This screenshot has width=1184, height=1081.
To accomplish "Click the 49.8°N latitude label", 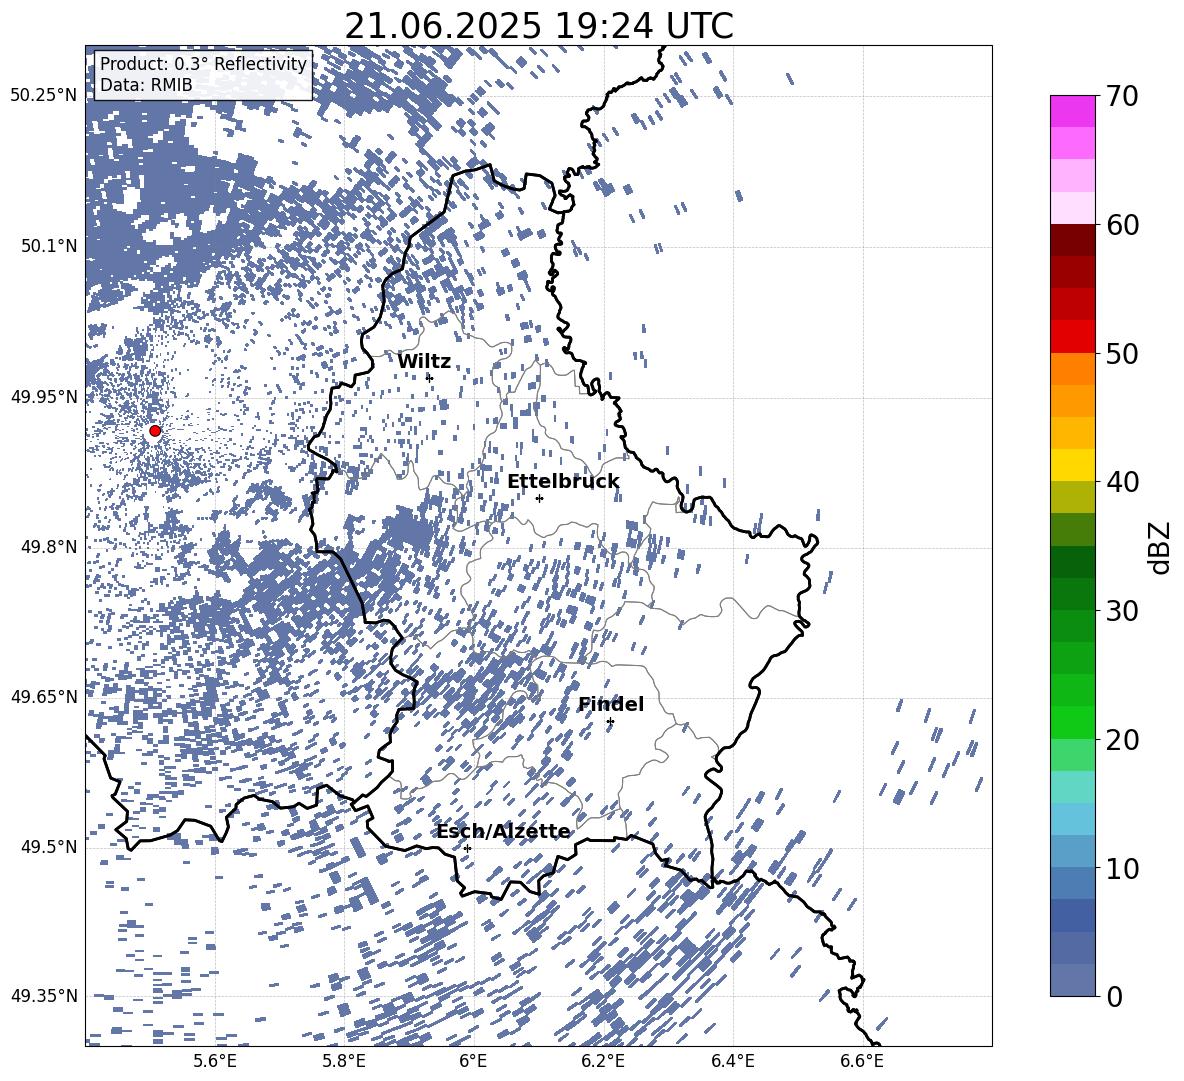I will tap(49, 547).
